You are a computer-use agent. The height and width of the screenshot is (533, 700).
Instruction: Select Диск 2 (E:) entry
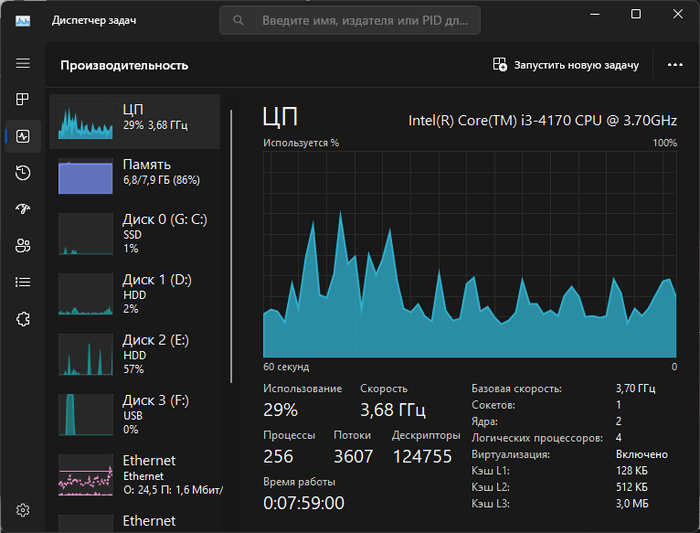pyautogui.click(x=135, y=354)
